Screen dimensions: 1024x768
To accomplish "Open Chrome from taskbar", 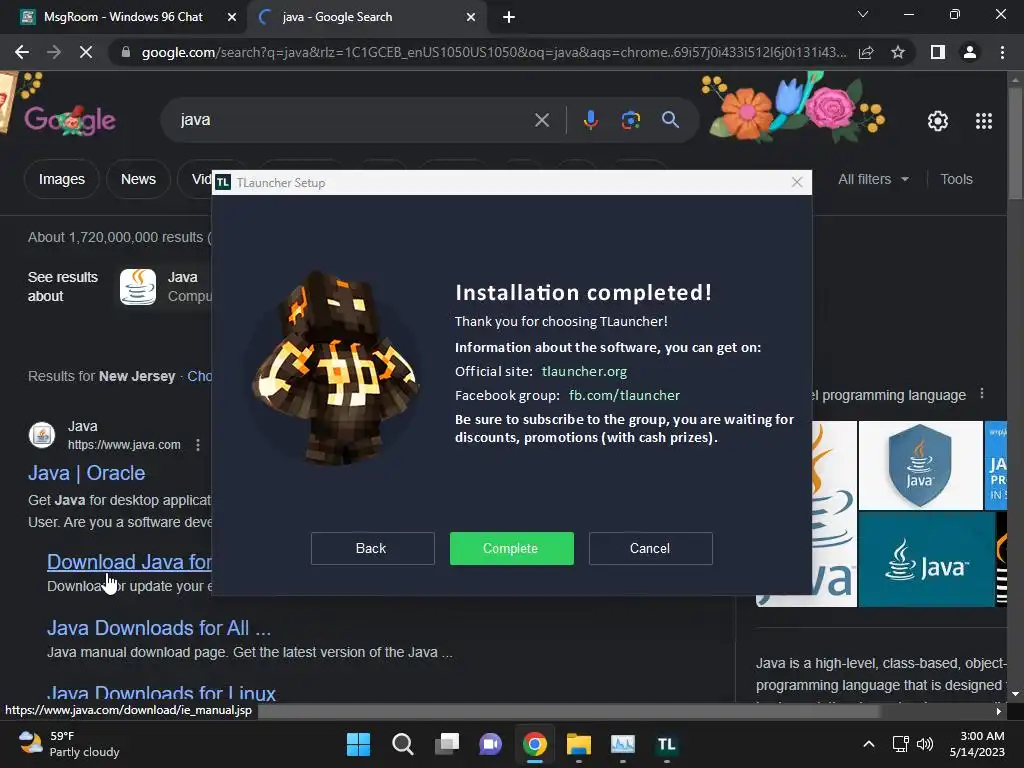I will pos(535,744).
